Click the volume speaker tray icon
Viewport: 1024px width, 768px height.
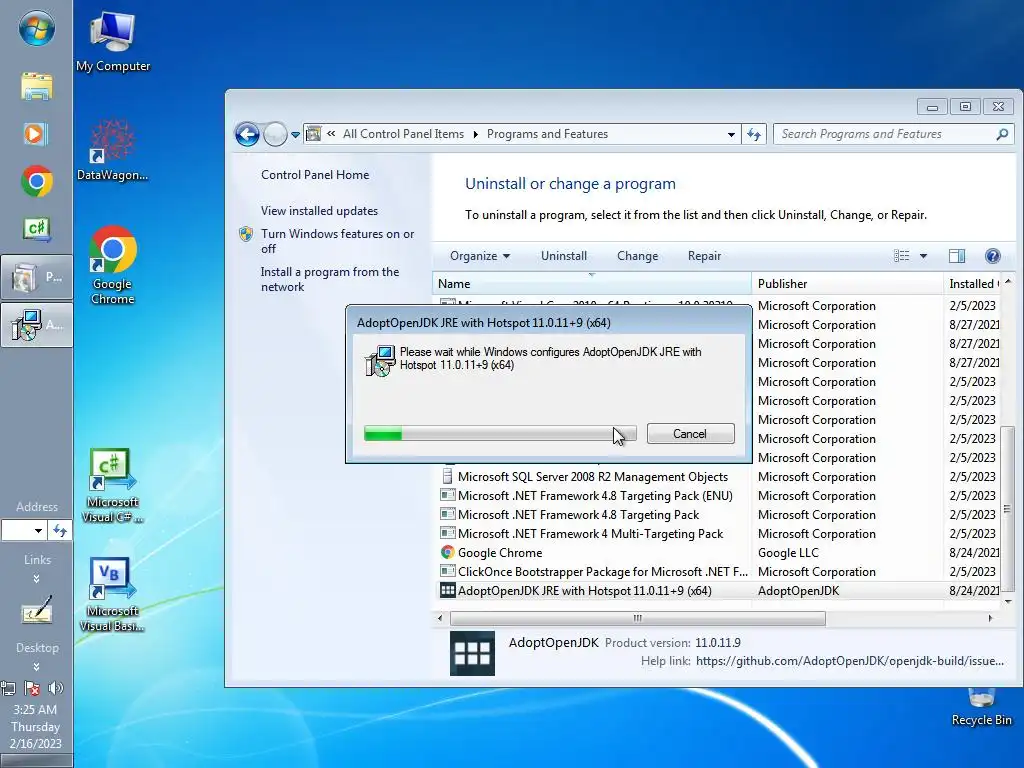coord(56,688)
